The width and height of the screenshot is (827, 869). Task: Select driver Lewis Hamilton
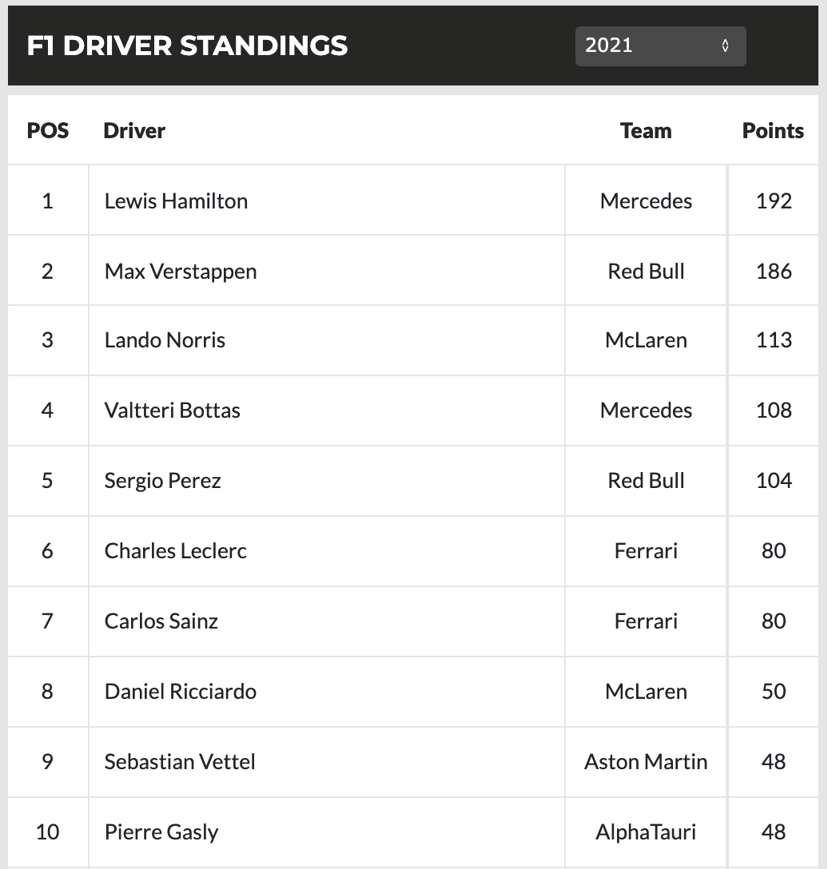(176, 201)
